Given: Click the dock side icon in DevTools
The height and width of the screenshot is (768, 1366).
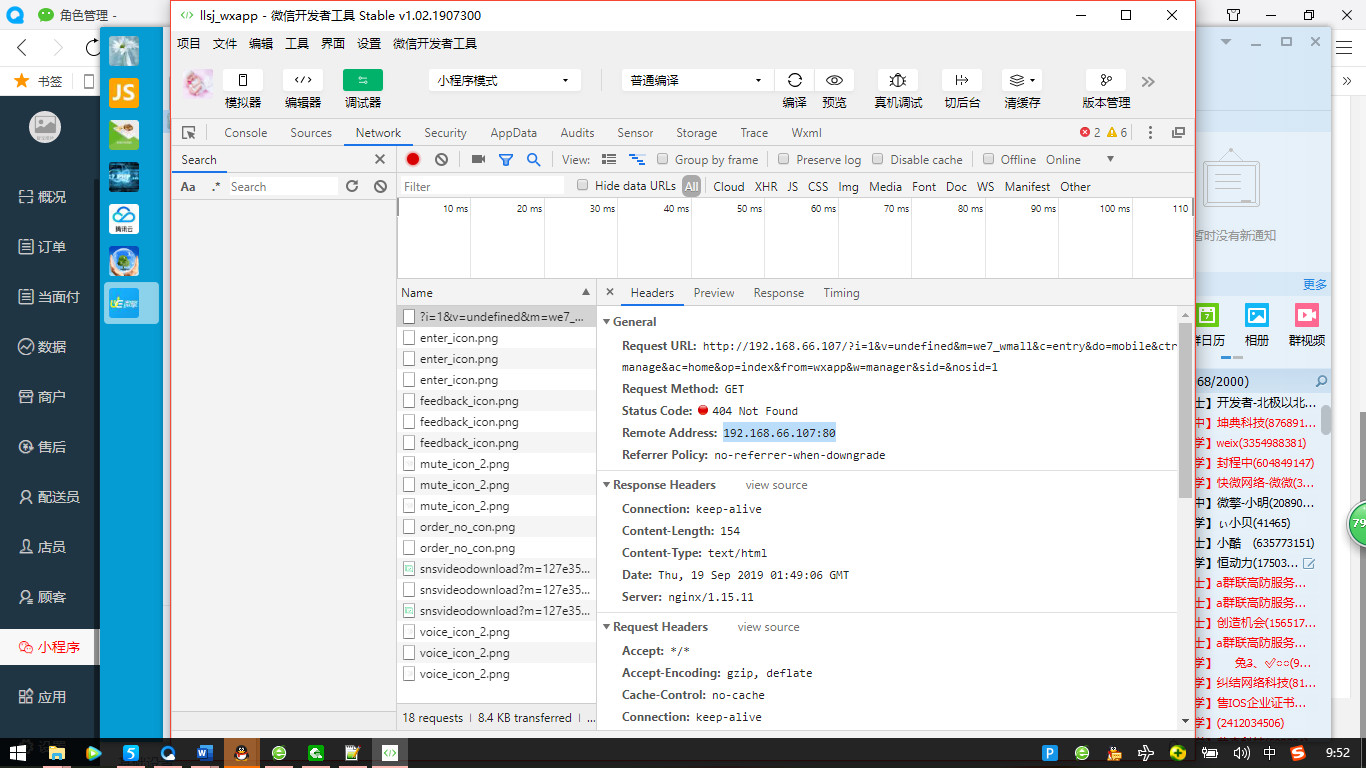Looking at the screenshot, I should tap(1179, 133).
